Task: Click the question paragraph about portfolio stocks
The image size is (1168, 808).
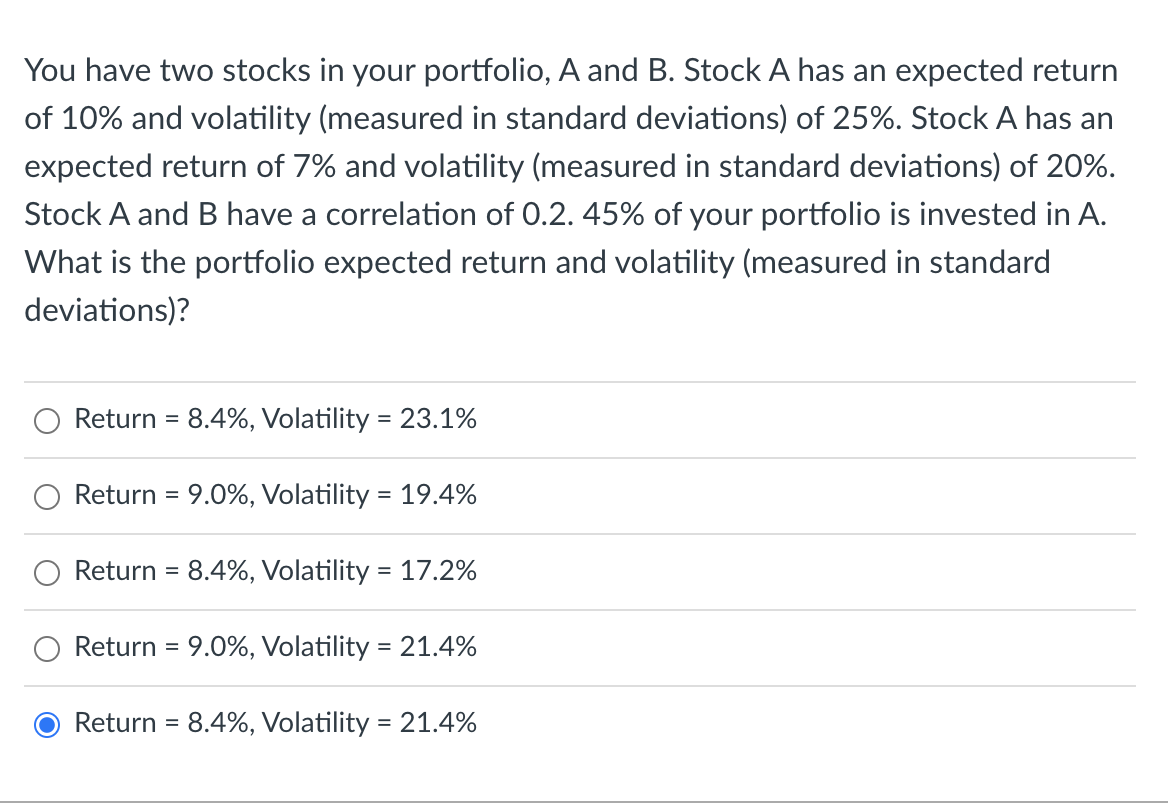Action: (570, 190)
